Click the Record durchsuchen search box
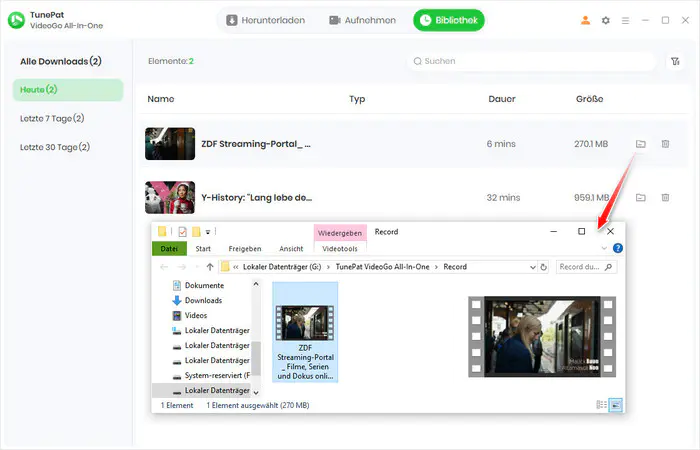Screen dimensions: 700x450 586,267
